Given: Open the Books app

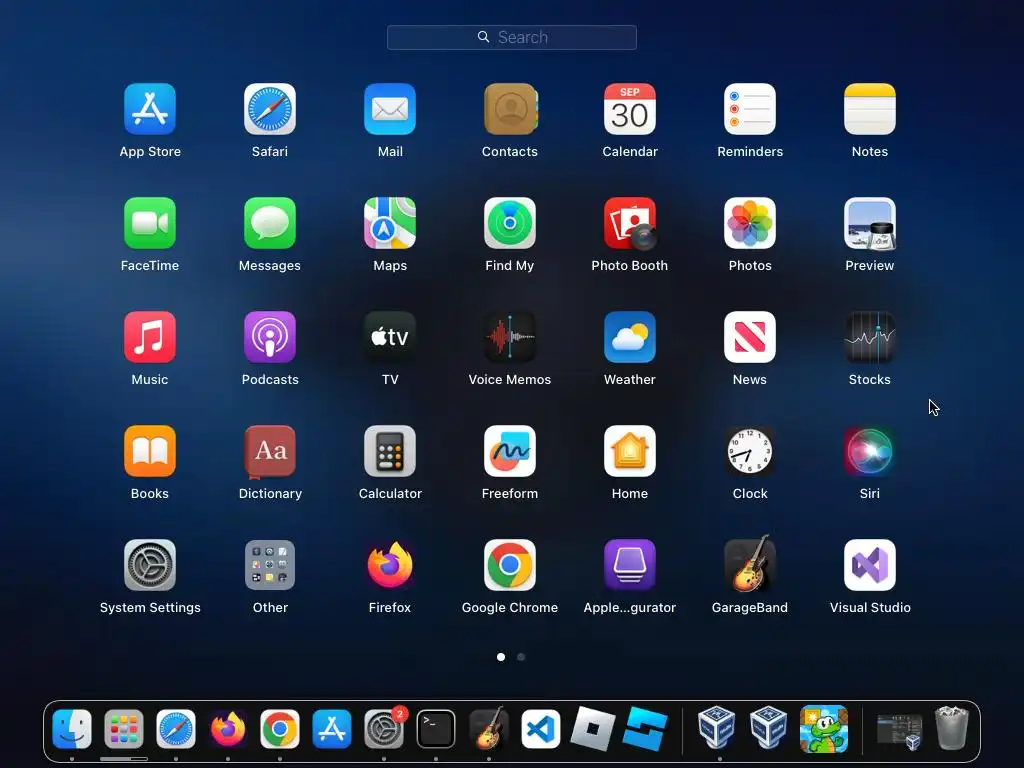Looking at the screenshot, I should tap(150, 451).
